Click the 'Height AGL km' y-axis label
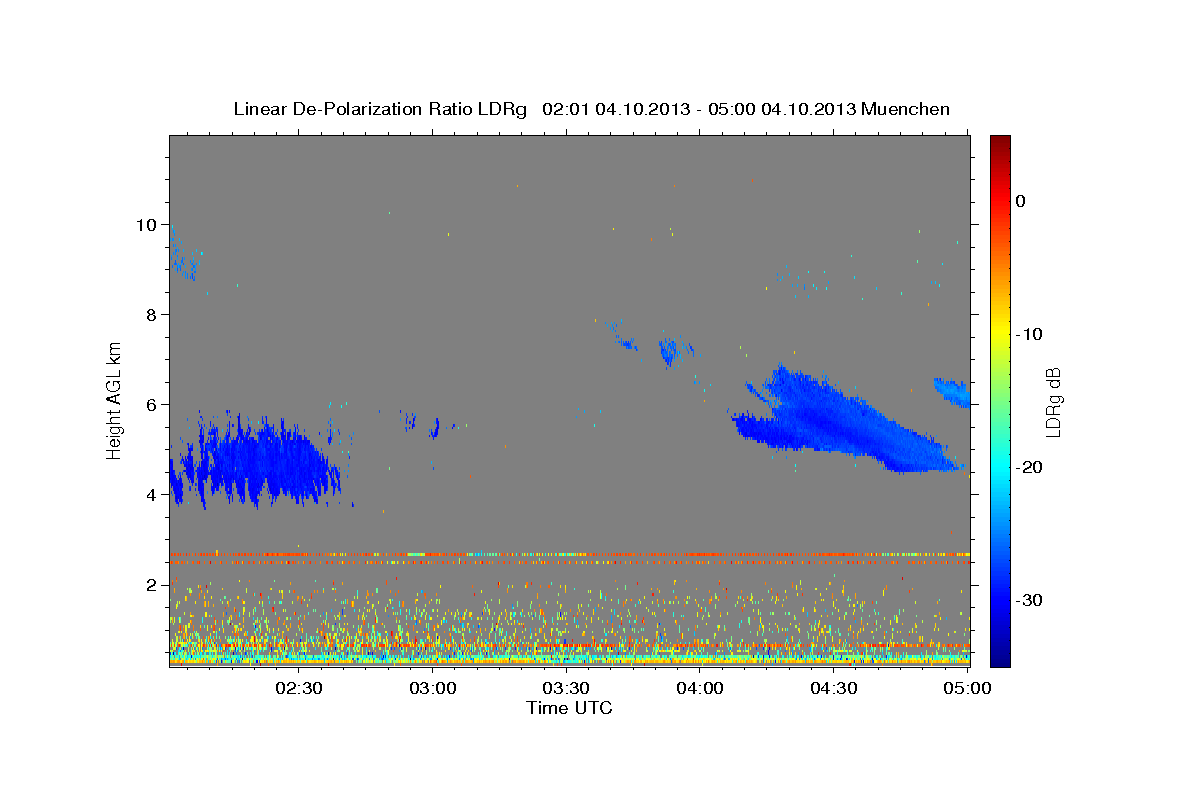Viewport: 1200px width, 800px height. click(x=115, y=400)
